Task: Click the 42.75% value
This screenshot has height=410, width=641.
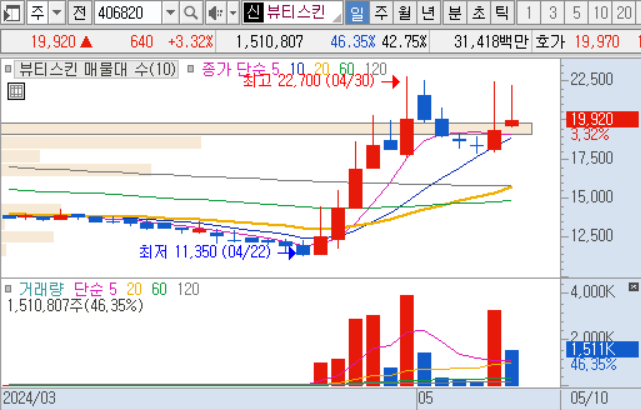Action: pos(405,41)
